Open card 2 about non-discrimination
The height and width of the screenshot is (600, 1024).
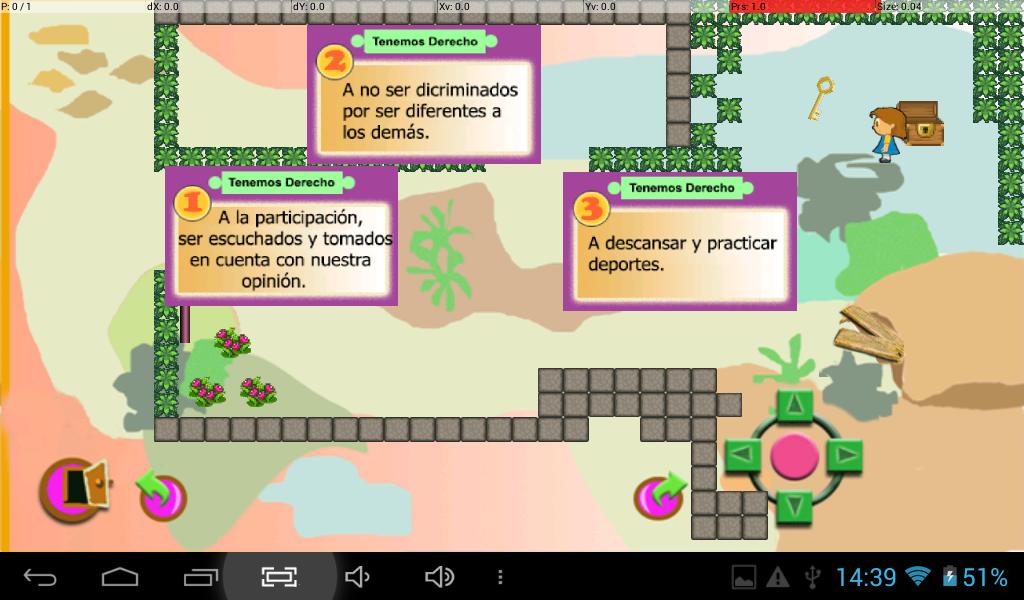423,94
